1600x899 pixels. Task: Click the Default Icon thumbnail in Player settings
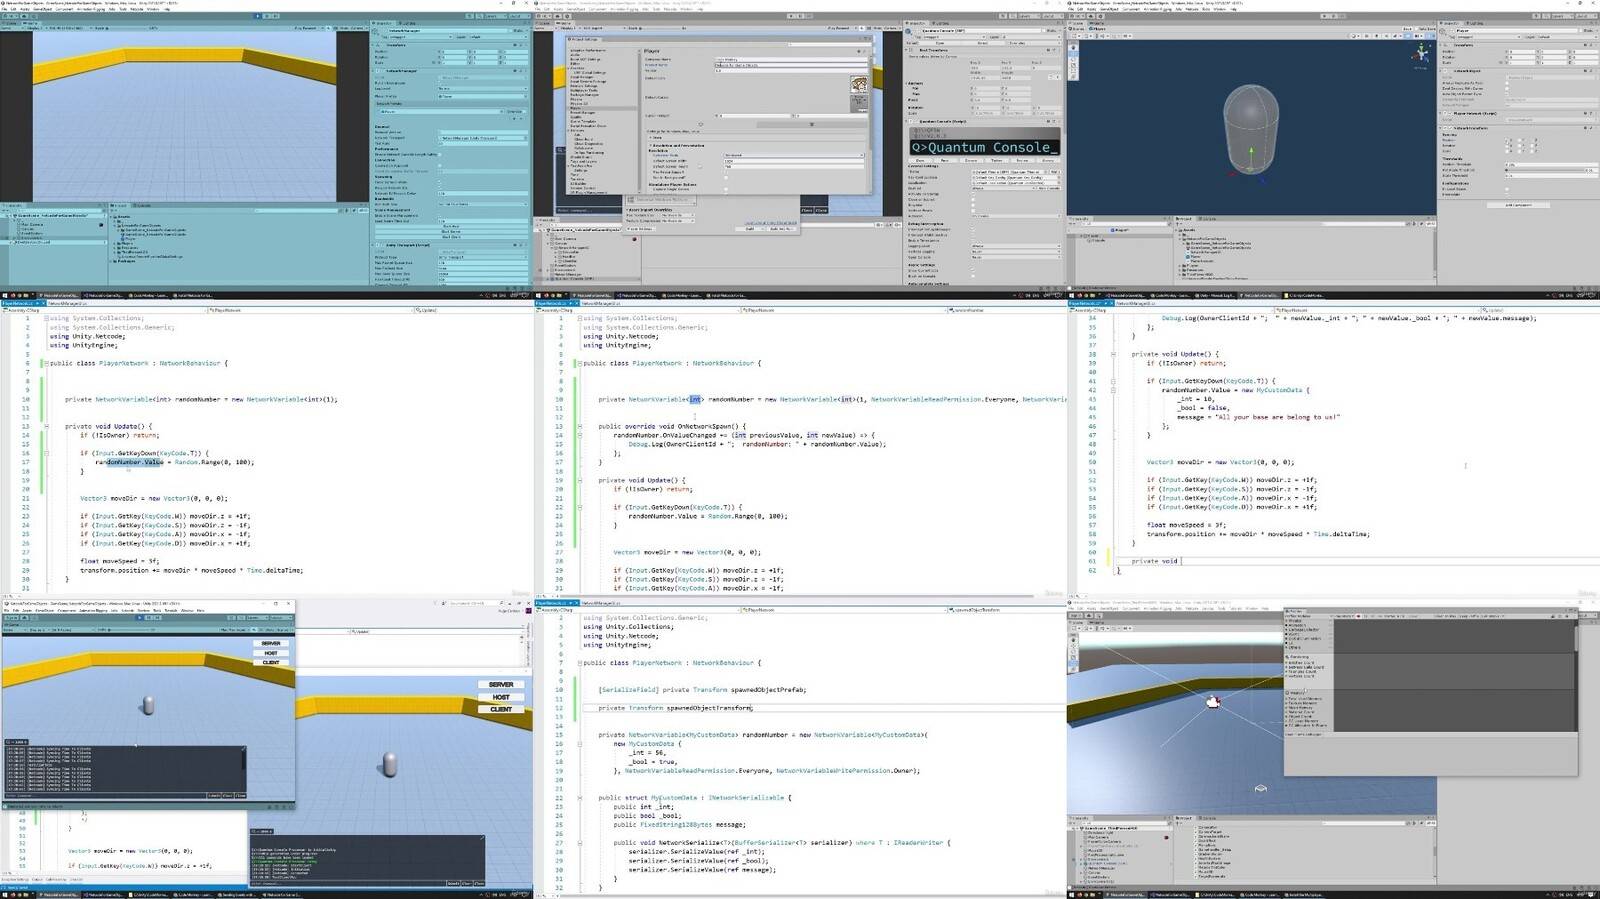[x=858, y=84]
